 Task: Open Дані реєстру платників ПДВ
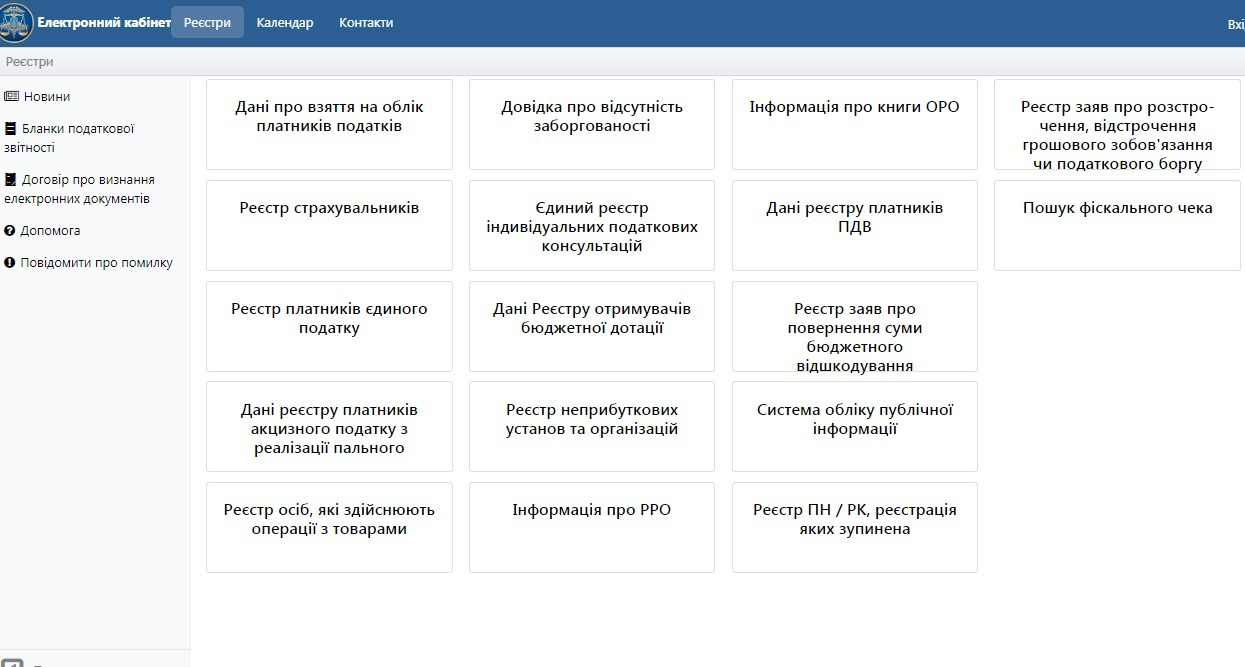tap(854, 225)
